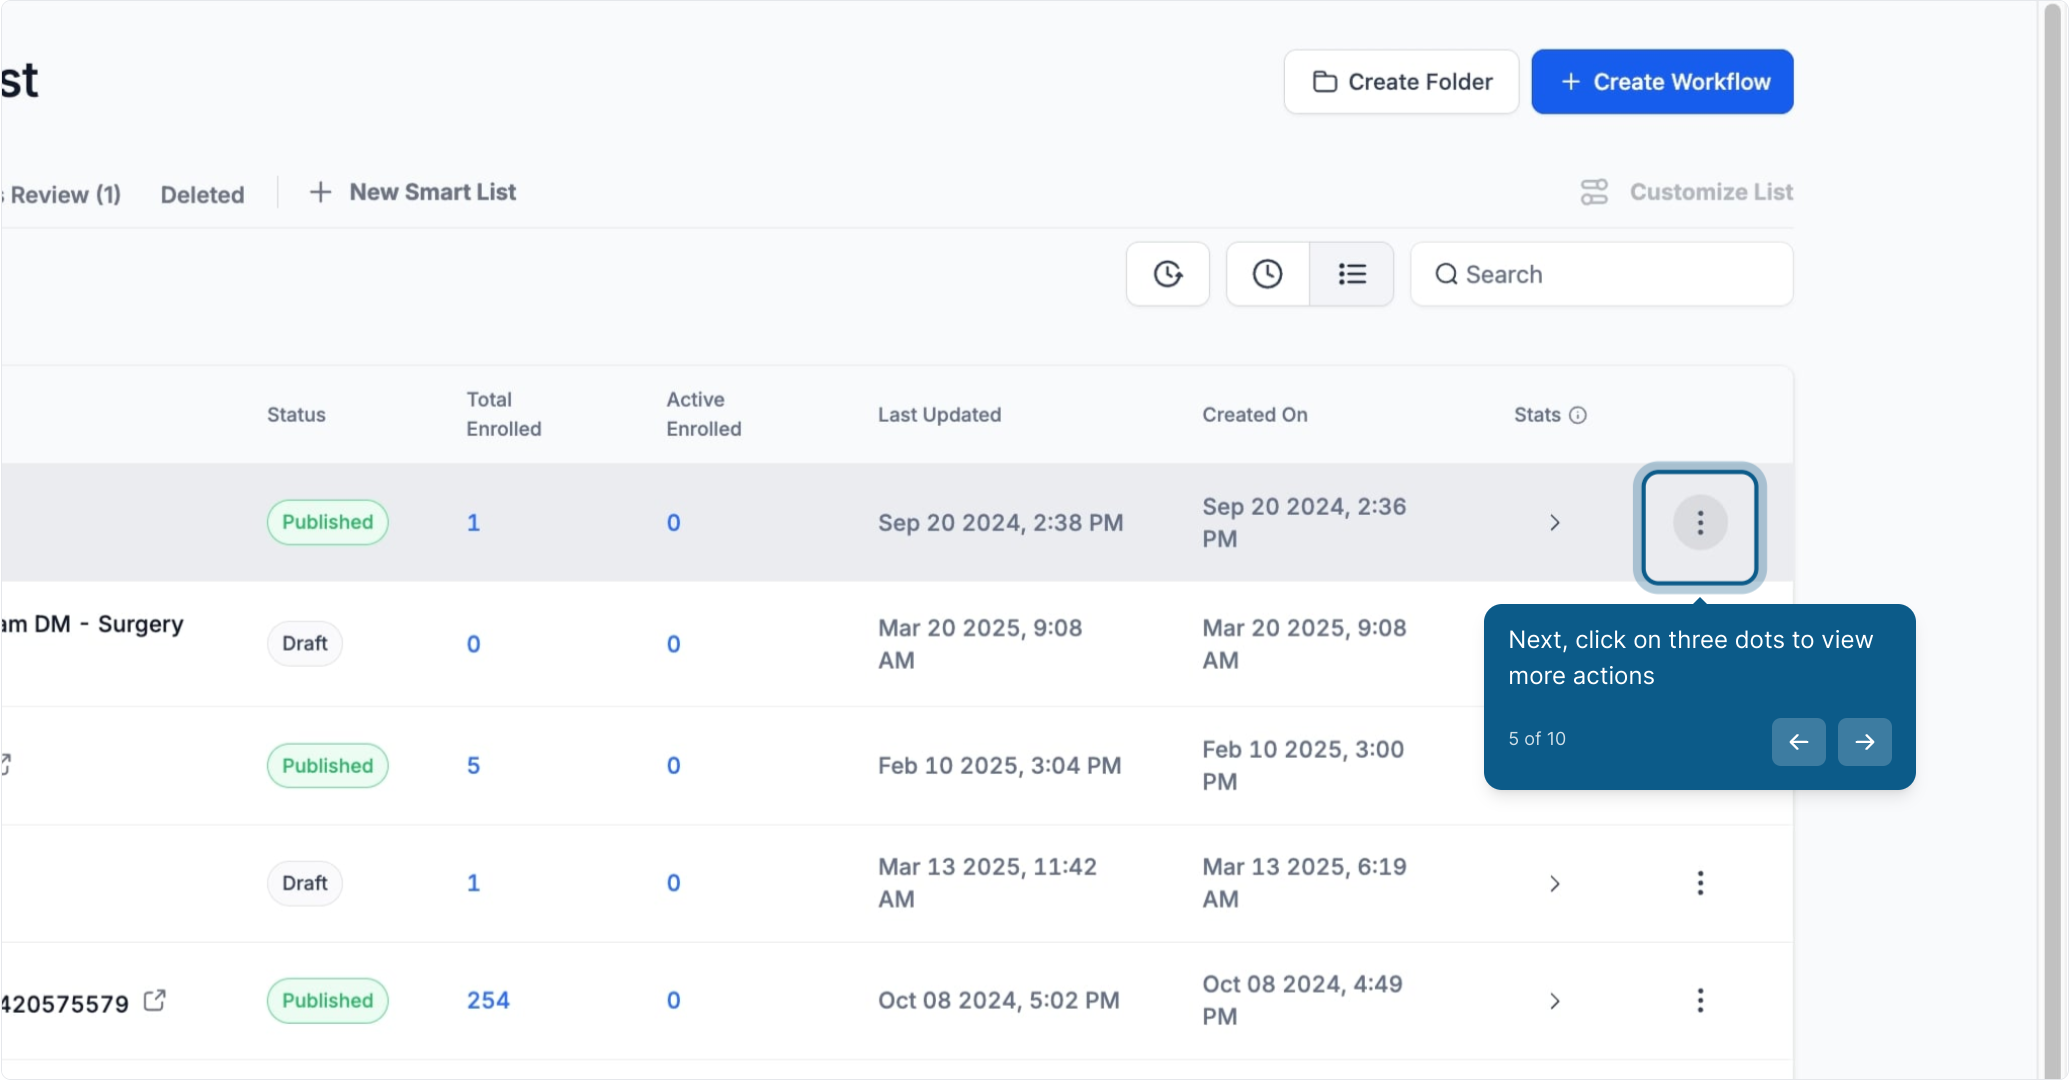Expand stats chevron for Mar 13 2025 row
Viewport: 2070px width, 1080px height.
tap(1554, 884)
